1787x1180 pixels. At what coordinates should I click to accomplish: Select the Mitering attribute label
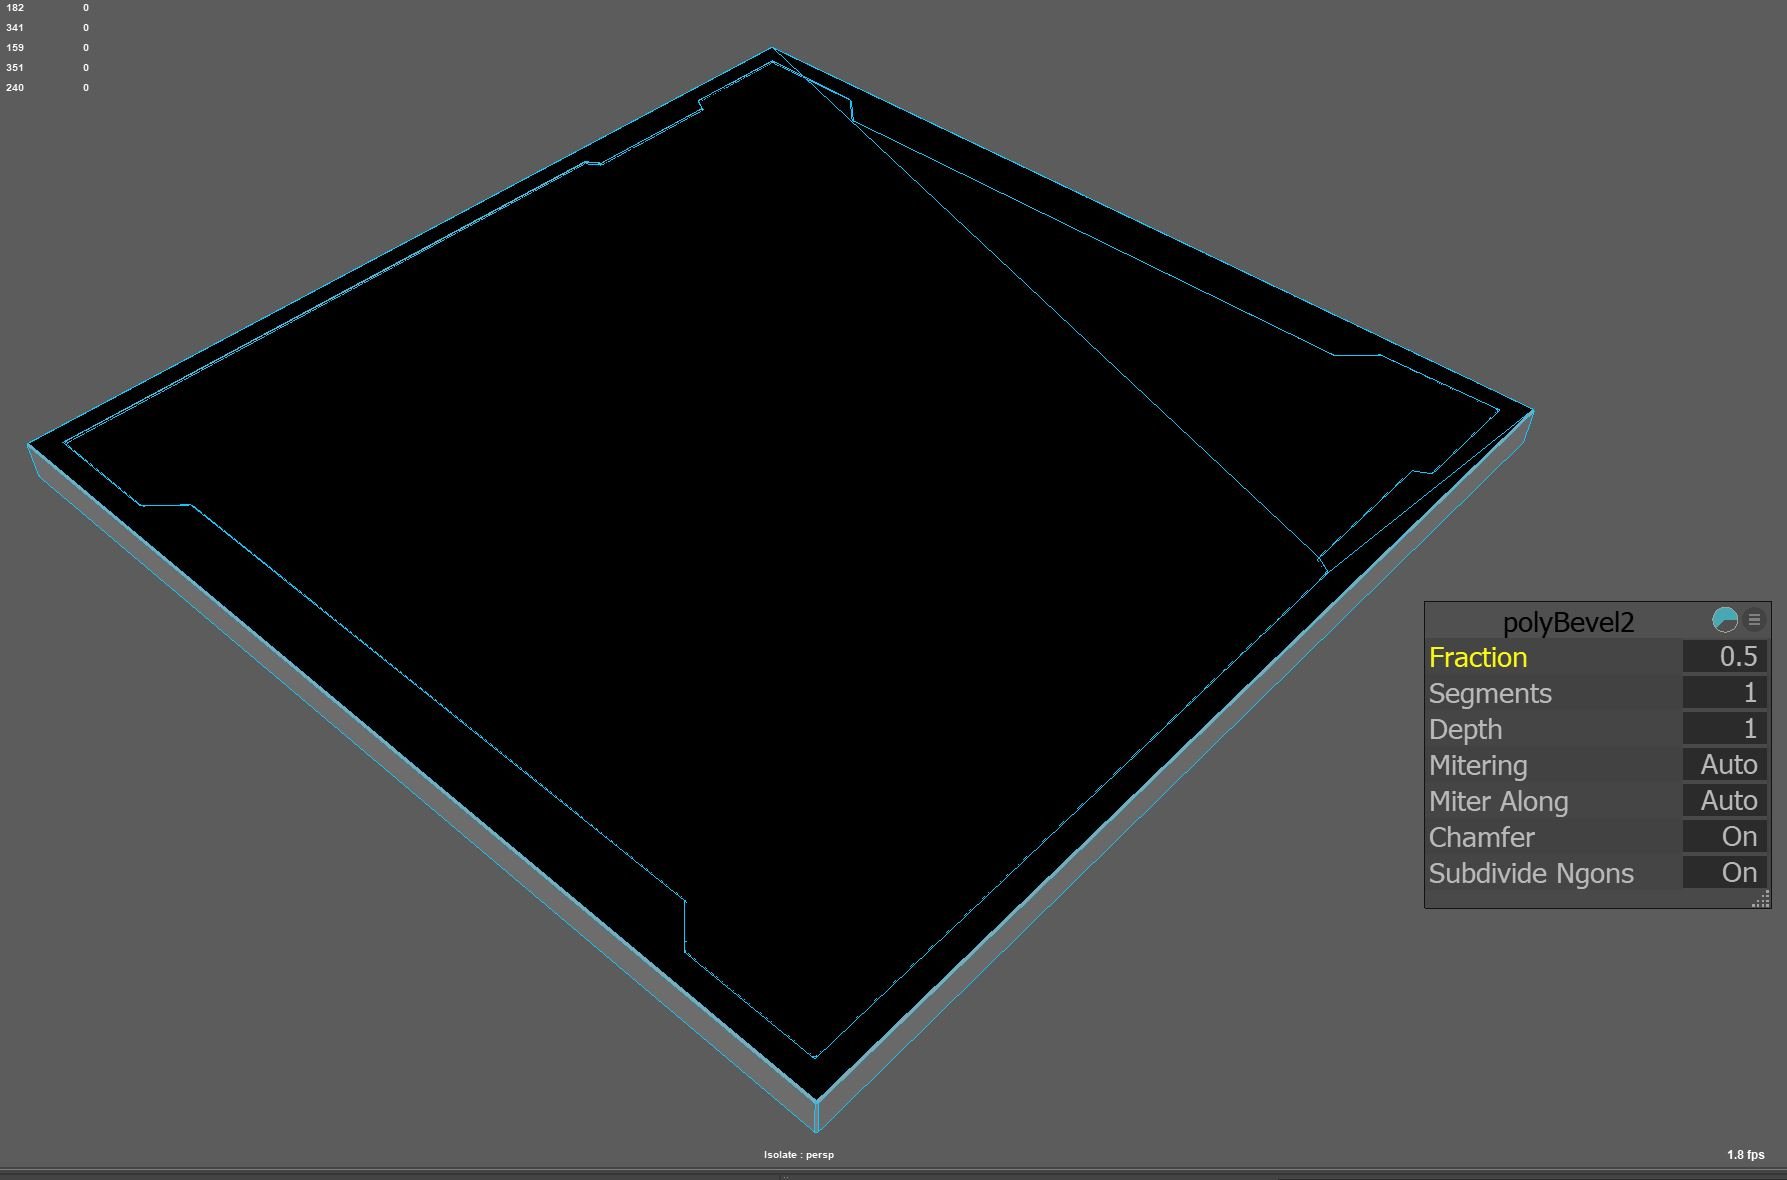pos(1478,766)
